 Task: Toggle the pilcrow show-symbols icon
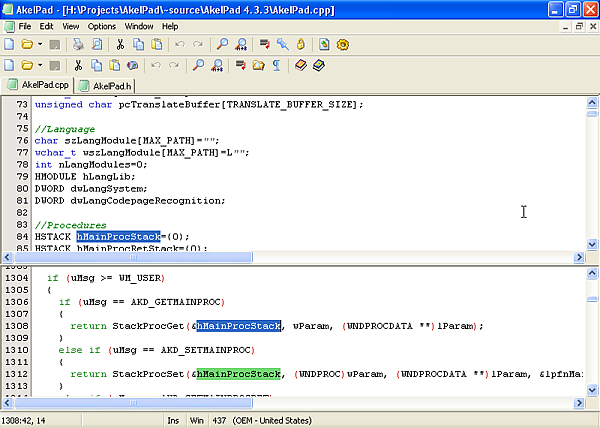(277, 65)
